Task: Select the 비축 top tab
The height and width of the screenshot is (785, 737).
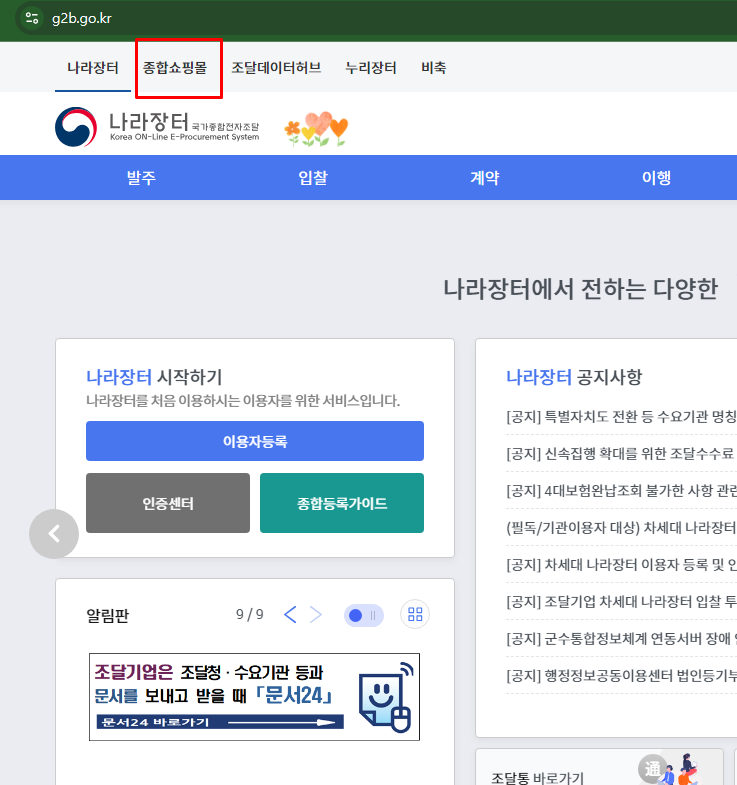Action: (434, 68)
